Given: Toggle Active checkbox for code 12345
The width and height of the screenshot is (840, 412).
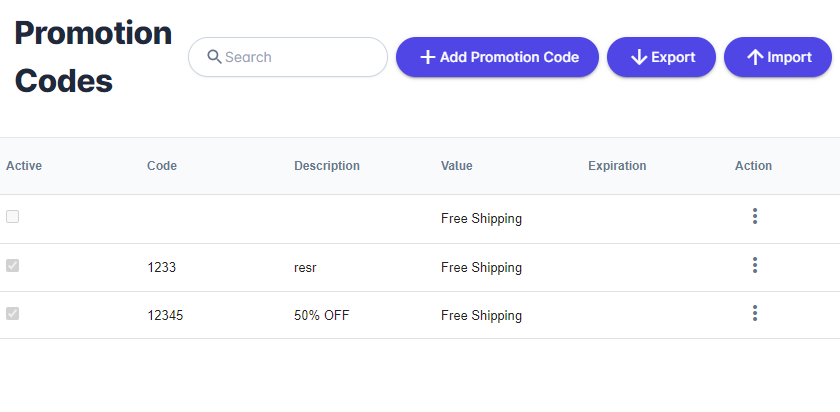Looking at the screenshot, I should coord(12,313).
